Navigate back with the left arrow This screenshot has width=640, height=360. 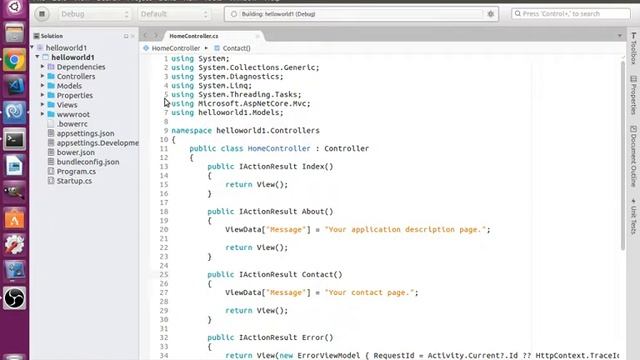[x=146, y=36]
